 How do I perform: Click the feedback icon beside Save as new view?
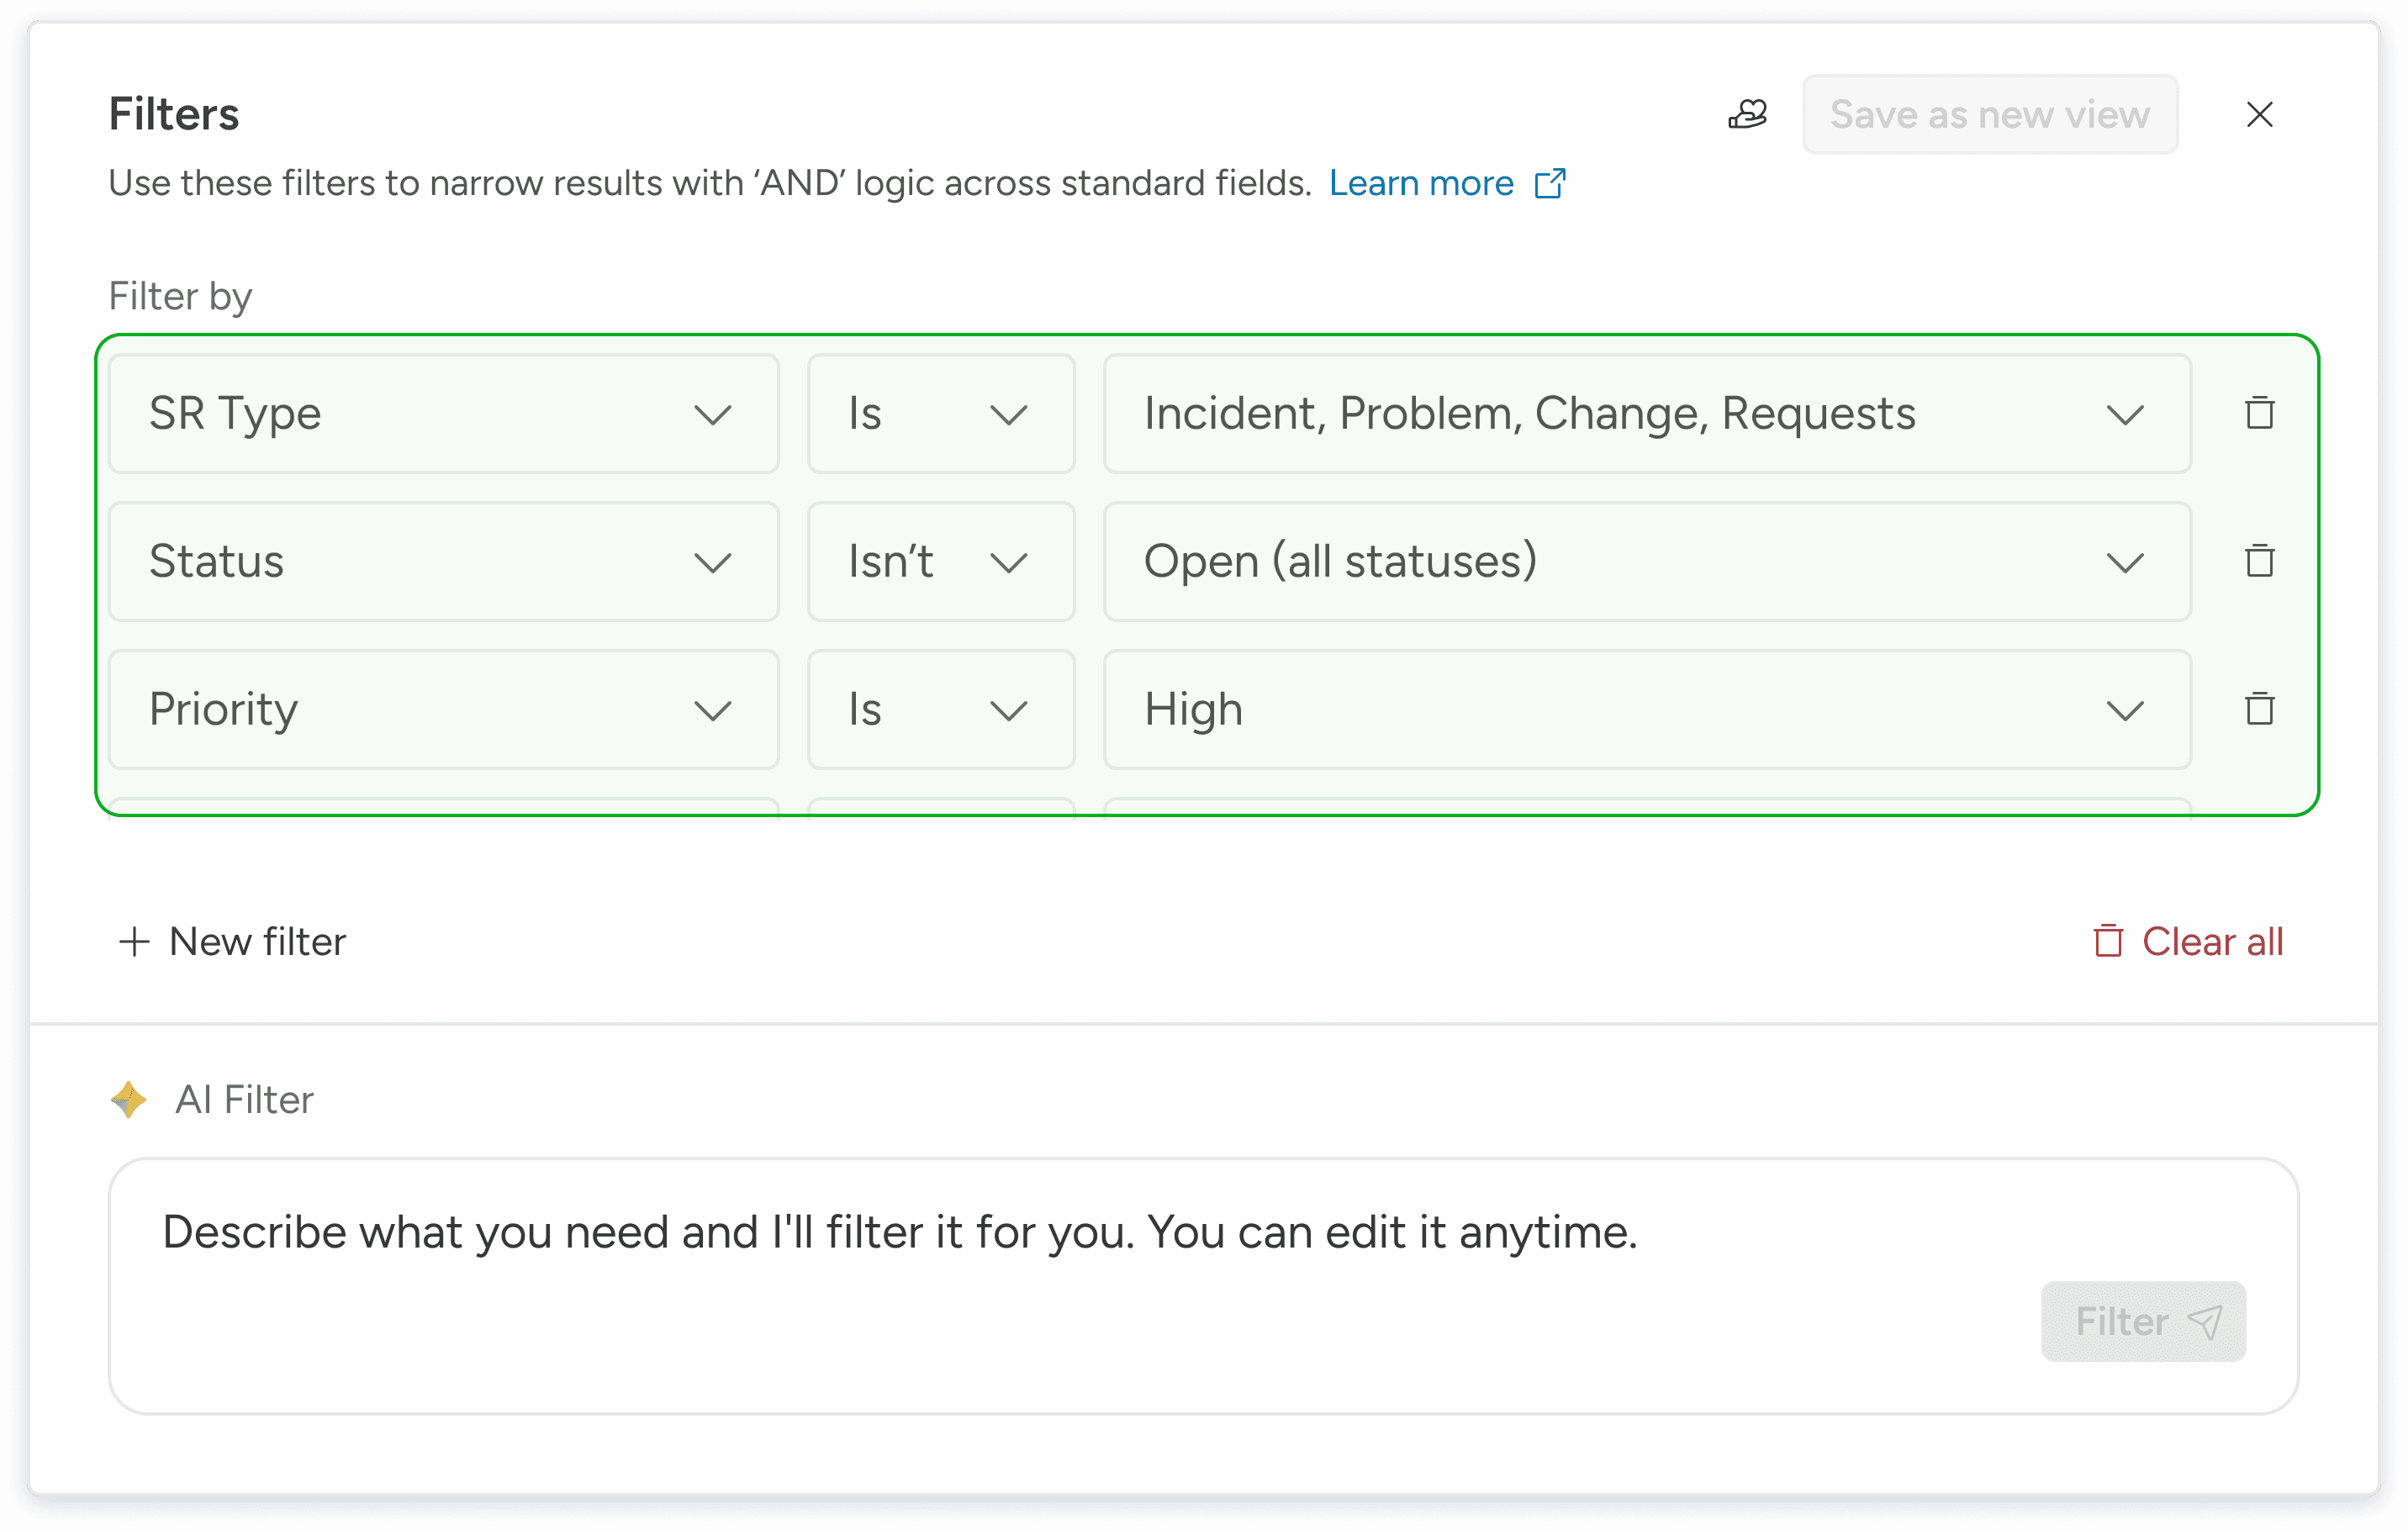tap(1747, 114)
